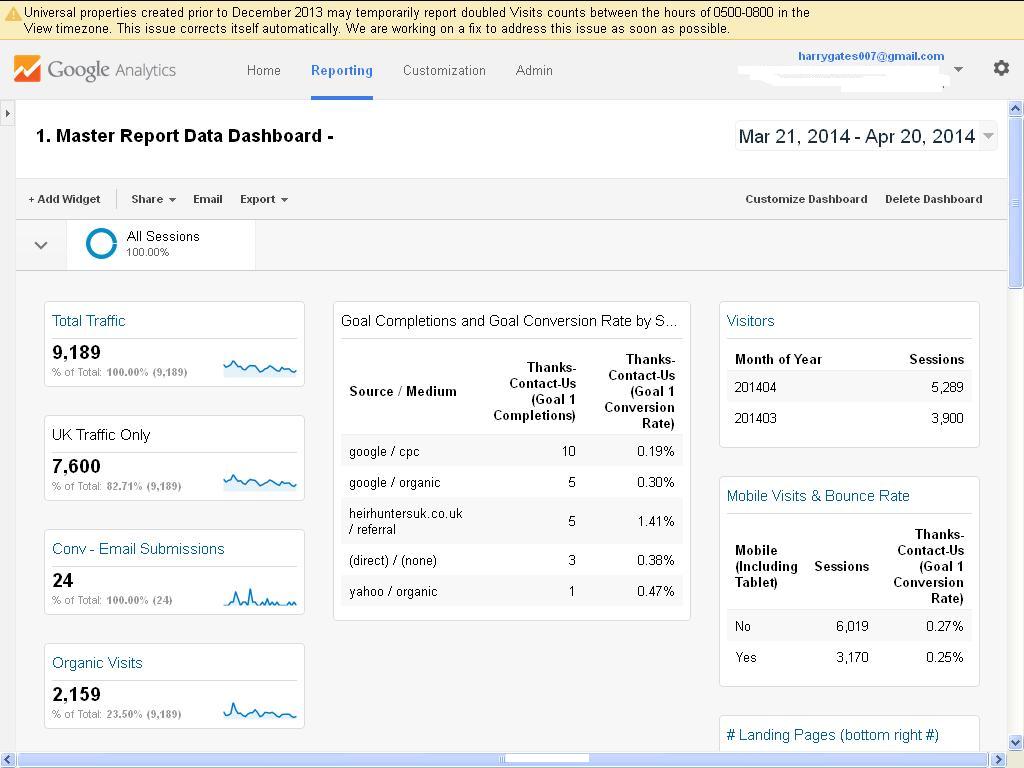1024x768 pixels.
Task: Click the Google Analytics logo
Action: 95,70
